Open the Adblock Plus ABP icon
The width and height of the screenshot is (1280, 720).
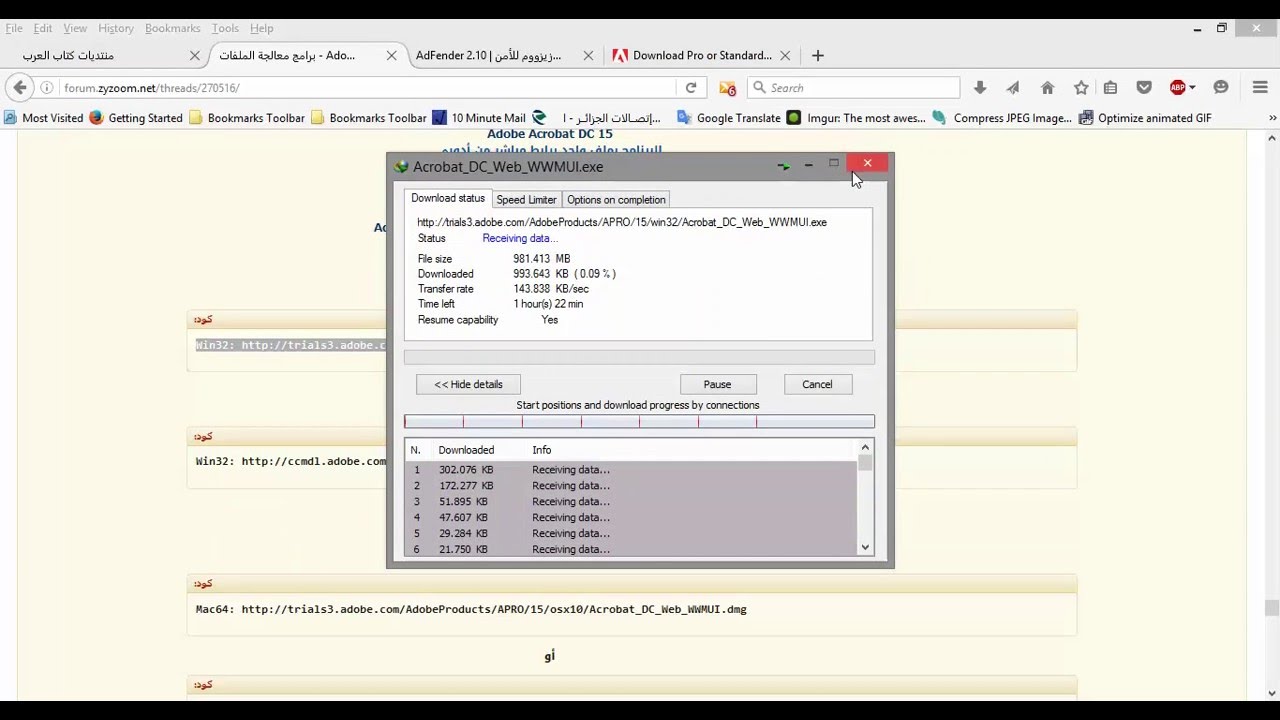[1178, 88]
